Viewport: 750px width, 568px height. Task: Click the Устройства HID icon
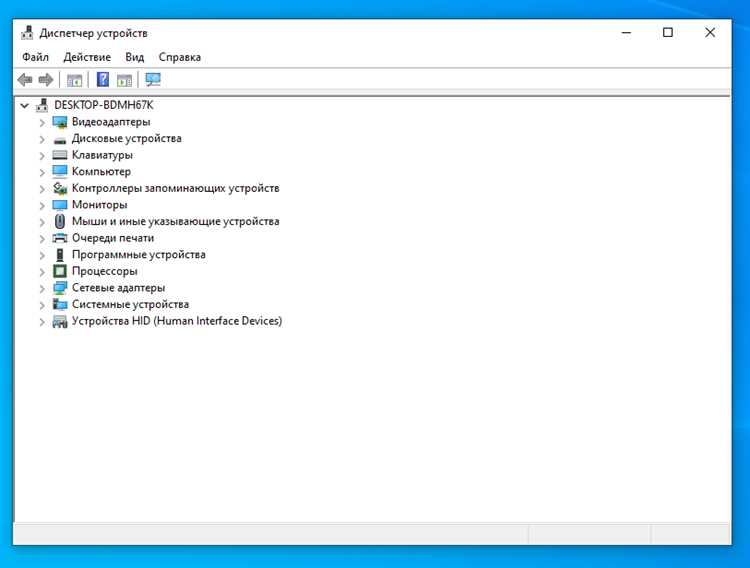(60, 322)
